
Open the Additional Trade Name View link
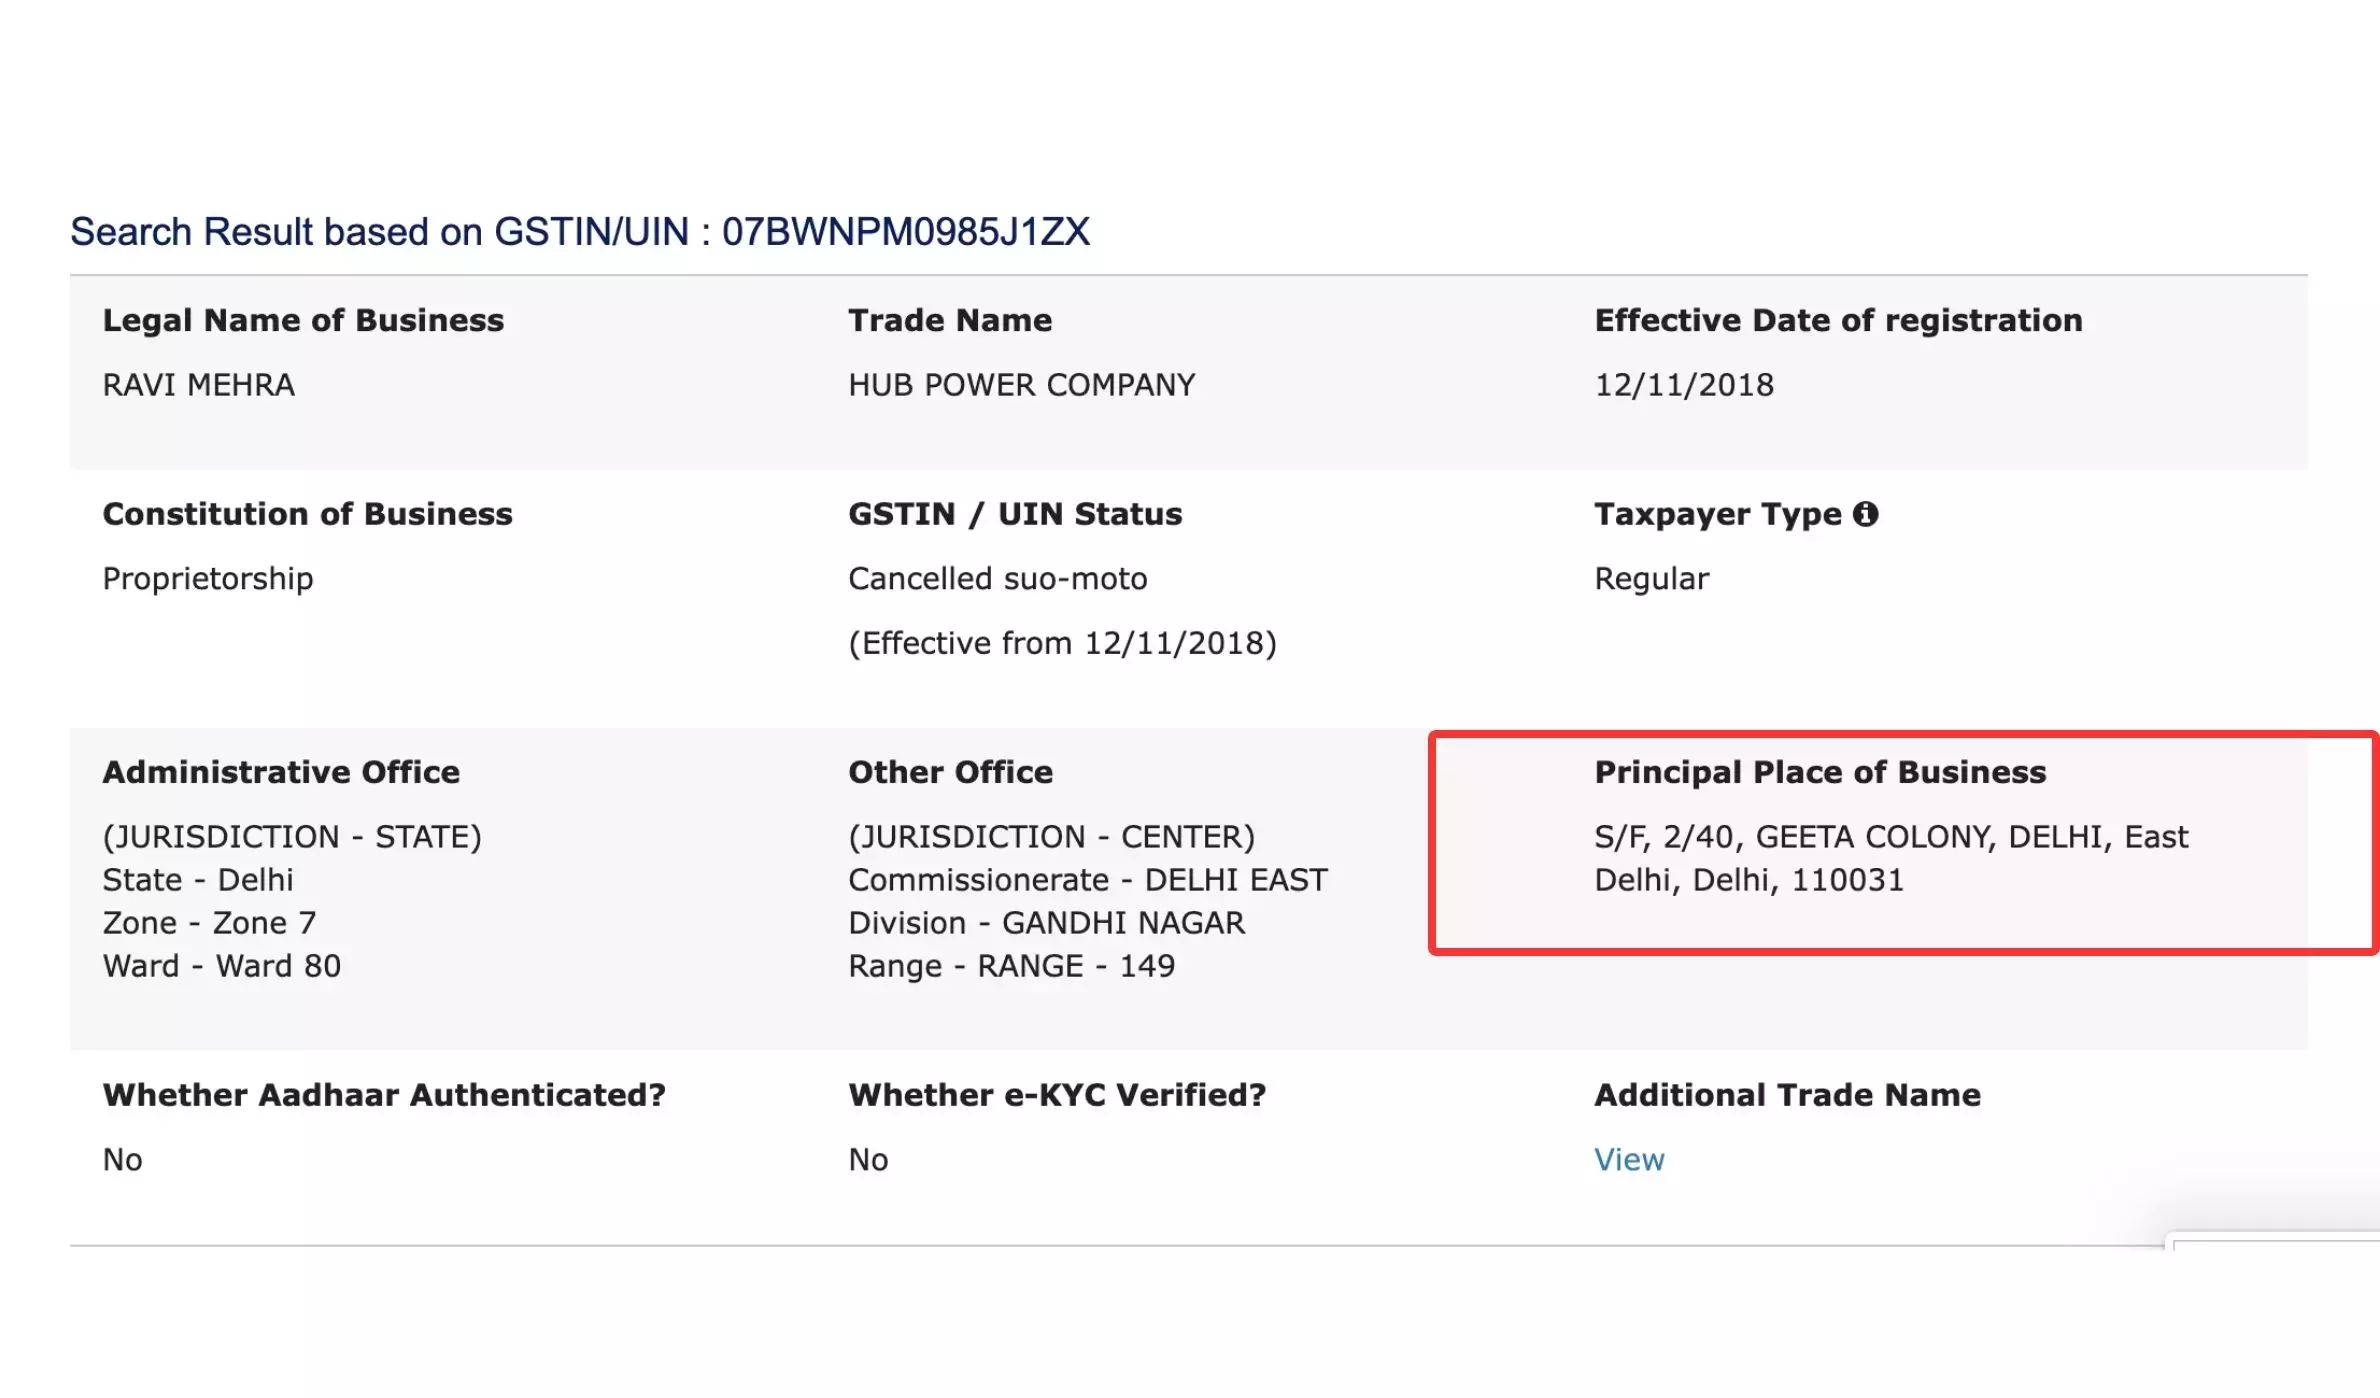(x=1629, y=1159)
